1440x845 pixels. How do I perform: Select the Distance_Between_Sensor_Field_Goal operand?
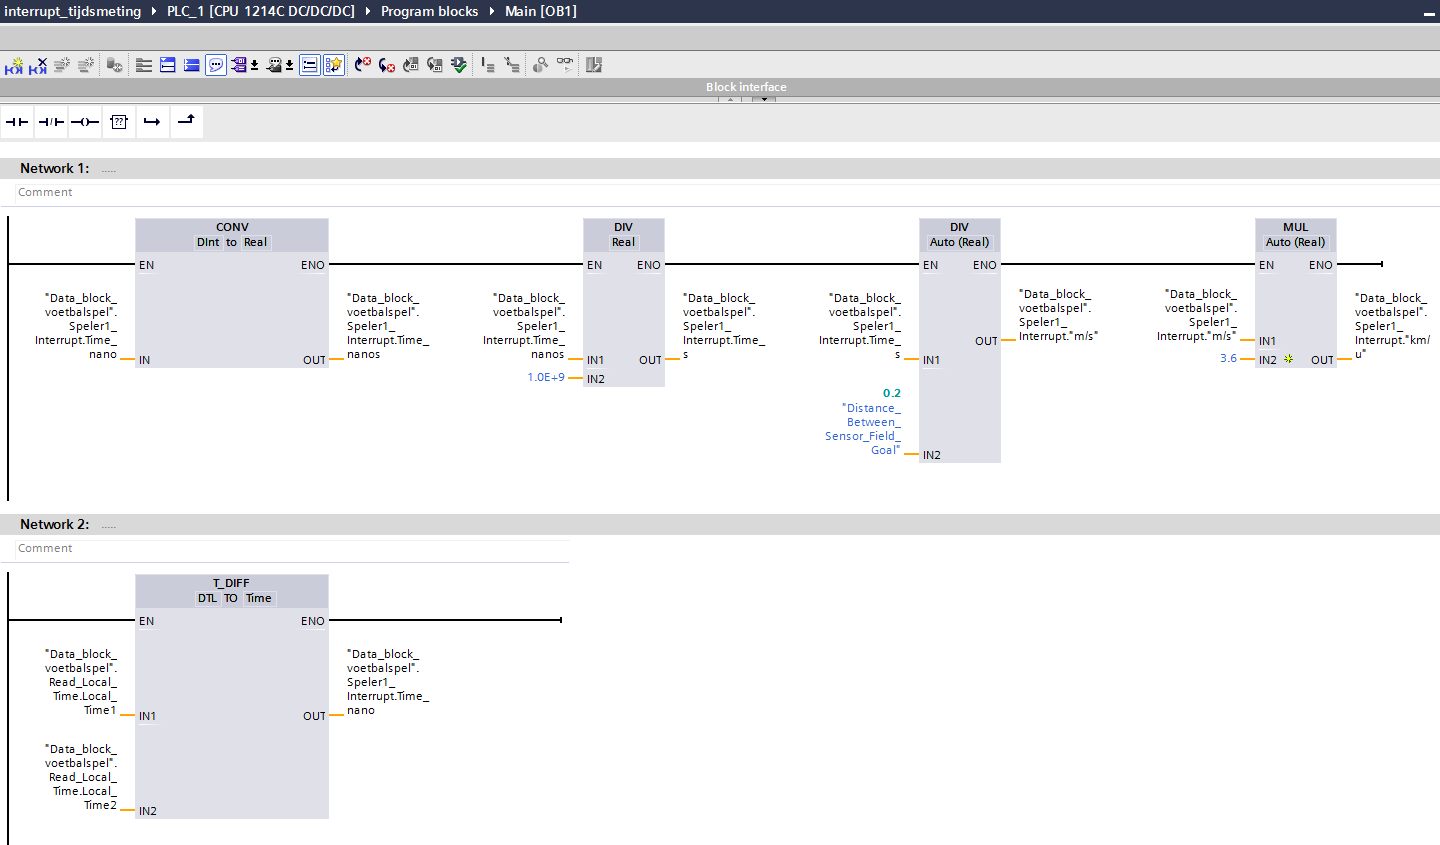click(863, 429)
